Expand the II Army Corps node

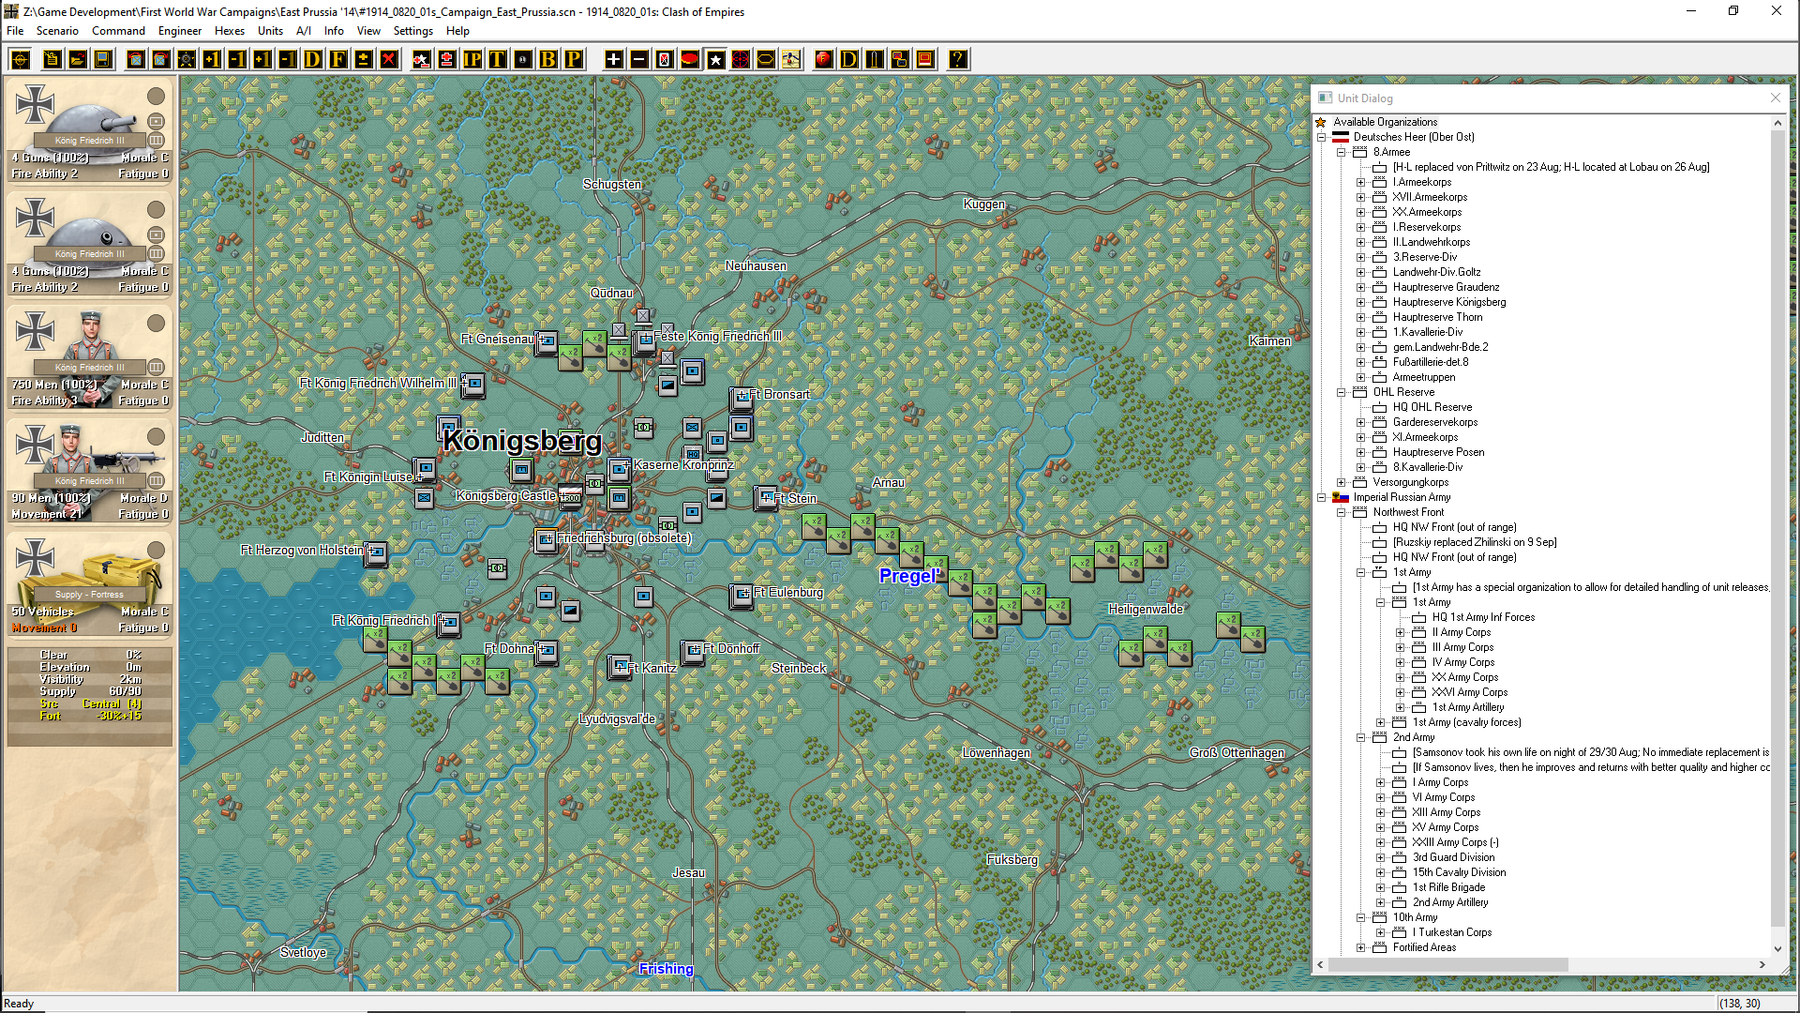click(1401, 632)
